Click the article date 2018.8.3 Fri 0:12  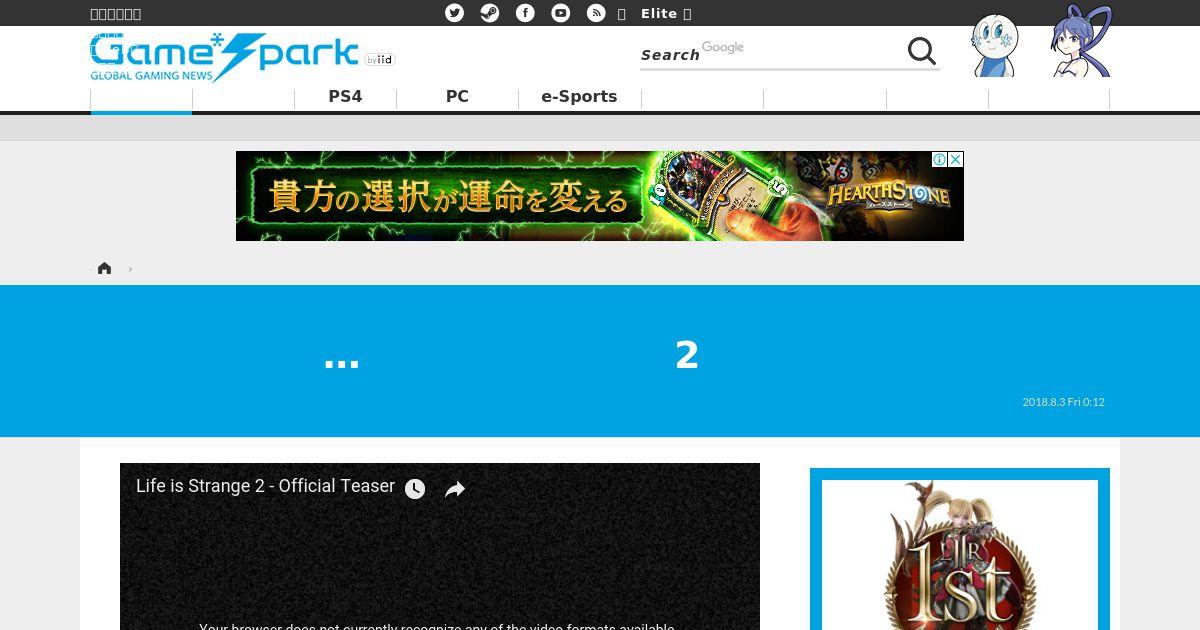click(1063, 402)
